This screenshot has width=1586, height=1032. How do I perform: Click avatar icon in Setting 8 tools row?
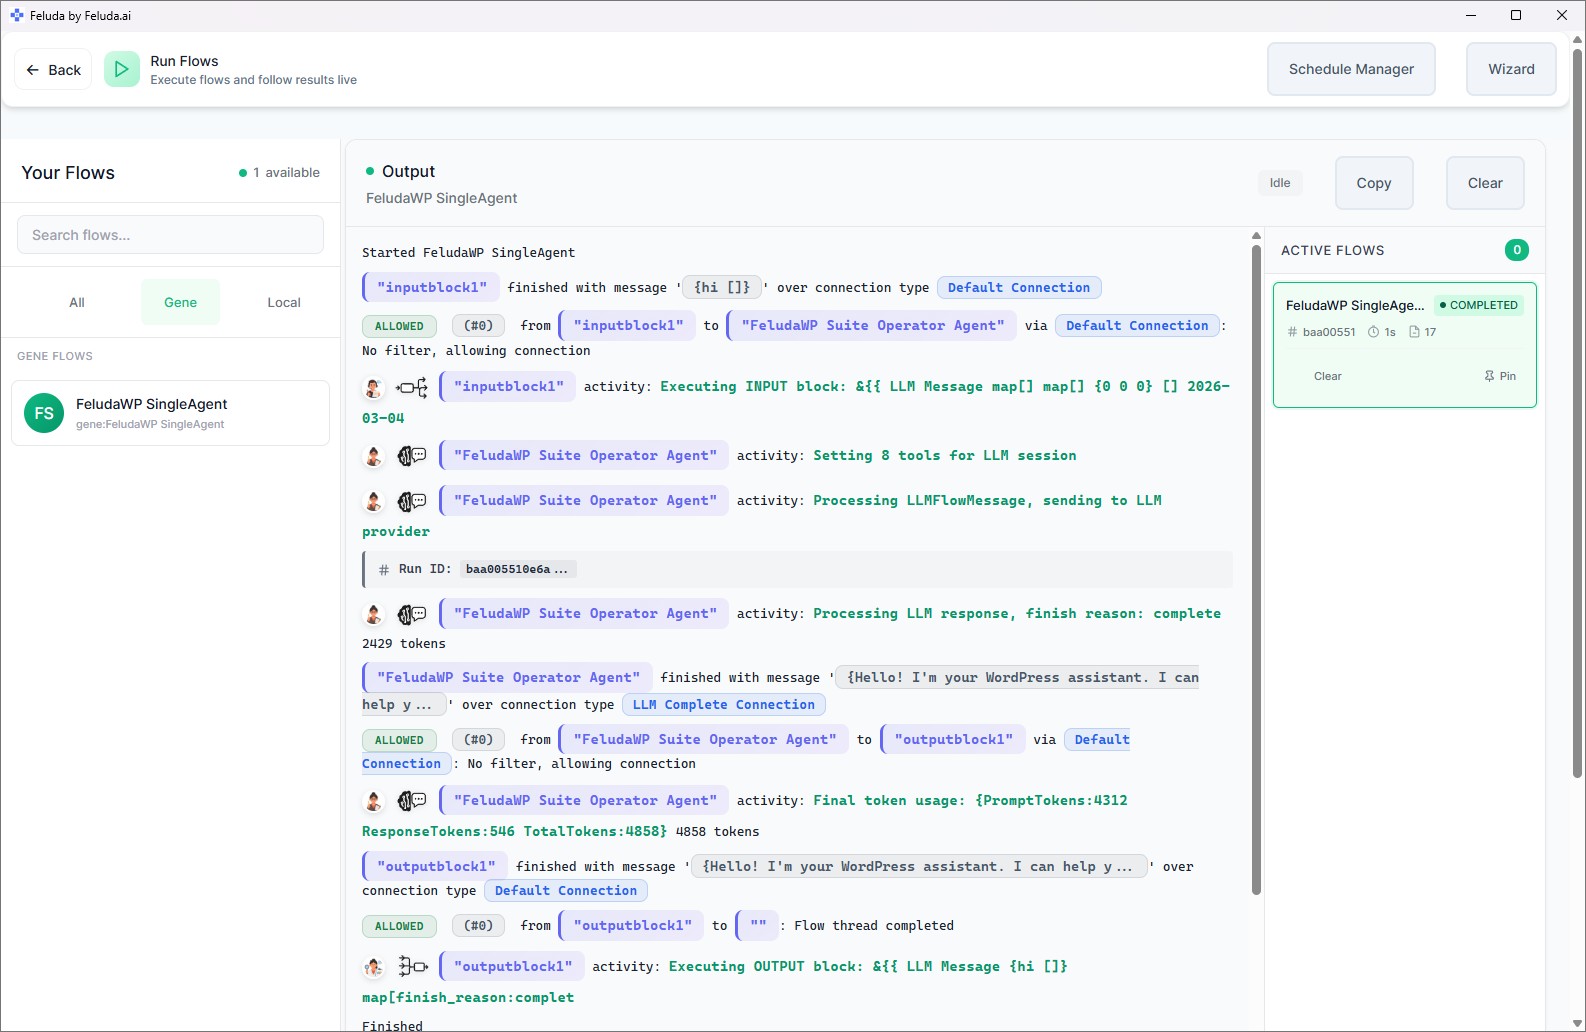[373, 456]
